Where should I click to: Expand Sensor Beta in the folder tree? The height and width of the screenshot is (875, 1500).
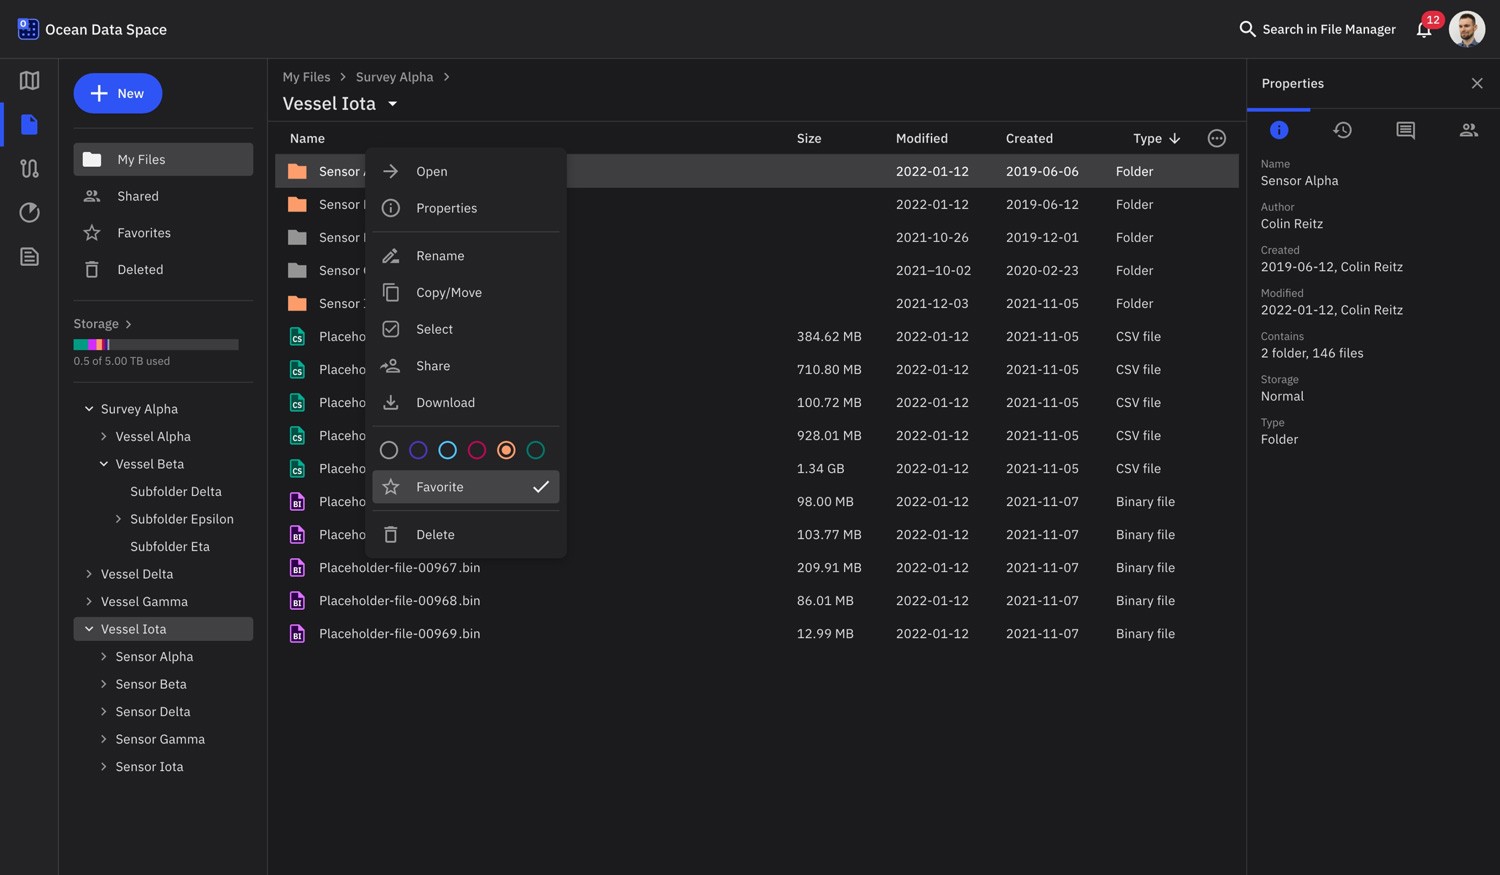pos(103,684)
